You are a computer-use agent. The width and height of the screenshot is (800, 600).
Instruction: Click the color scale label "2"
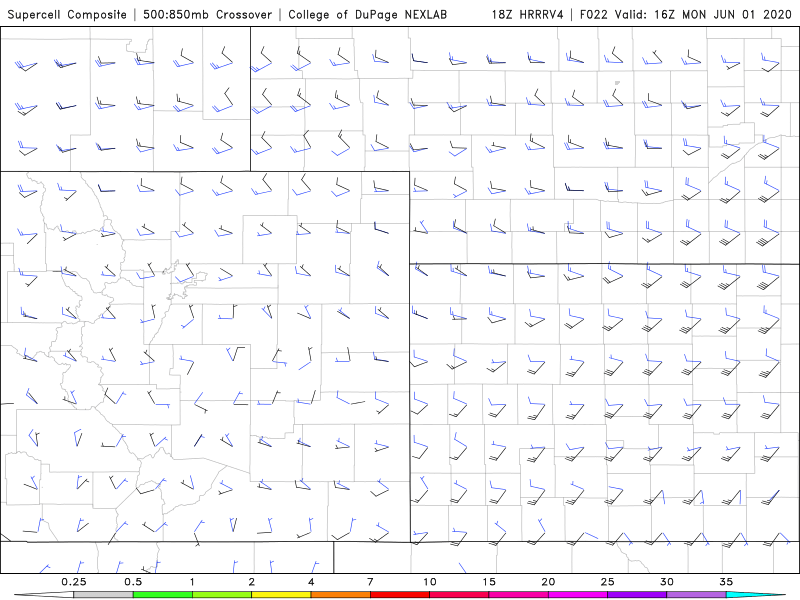click(x=252, y=582)
